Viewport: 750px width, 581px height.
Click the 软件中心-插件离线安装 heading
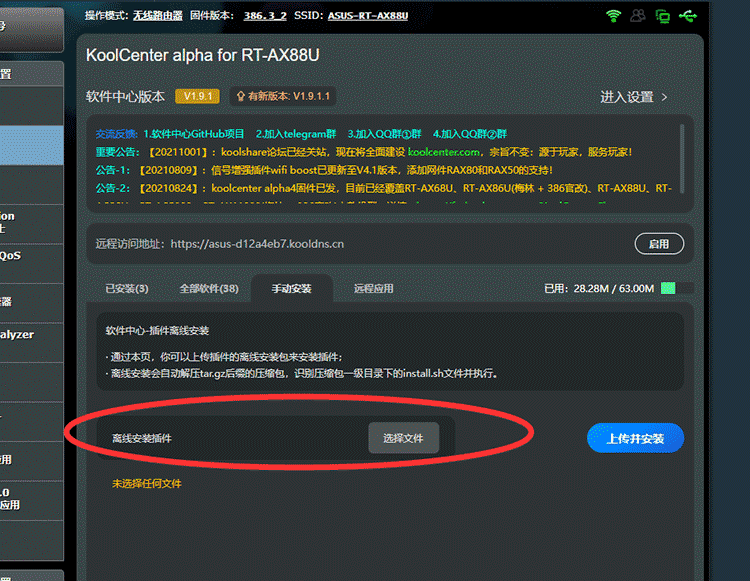tap(157, 331)
